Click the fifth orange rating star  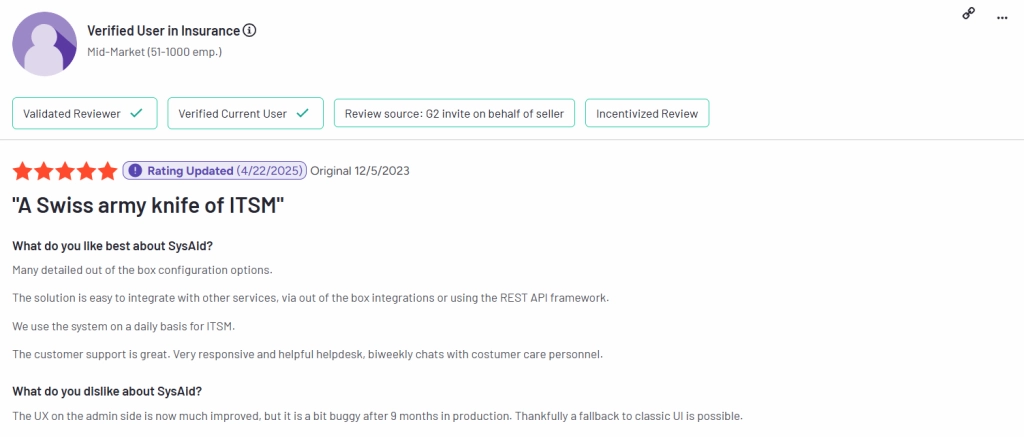(106, 171)
